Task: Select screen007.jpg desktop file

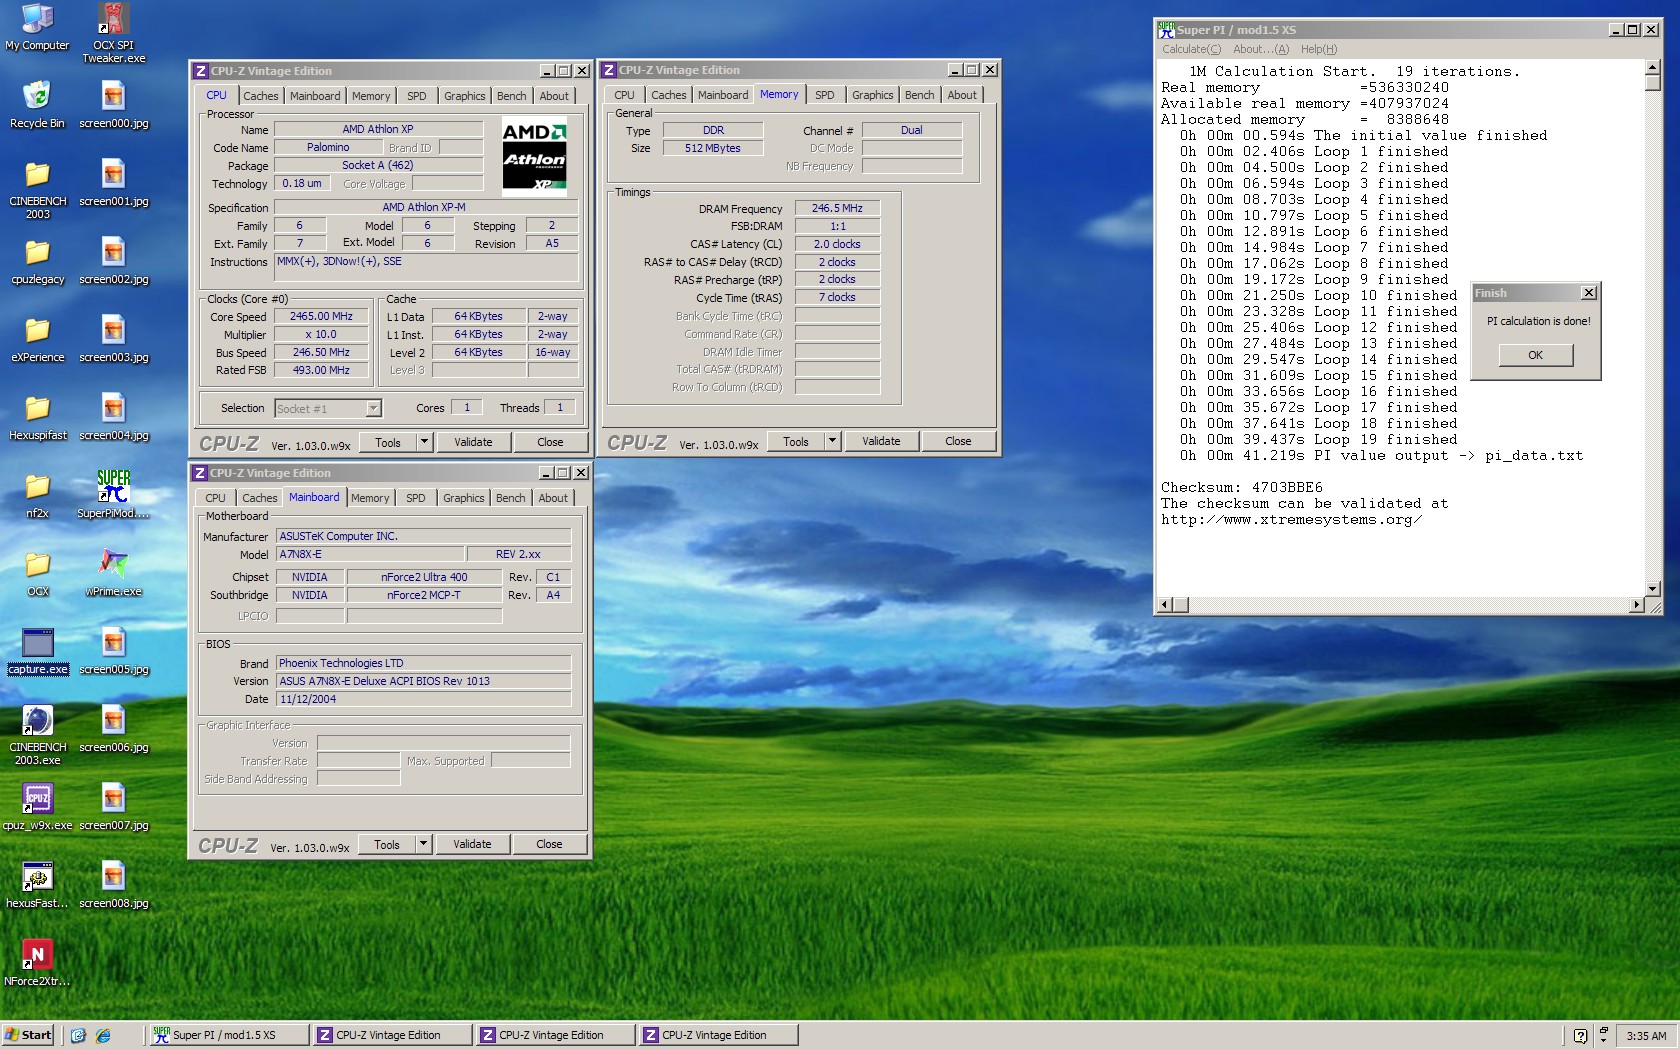Action: pyautogui.click(x=114, y=807)
